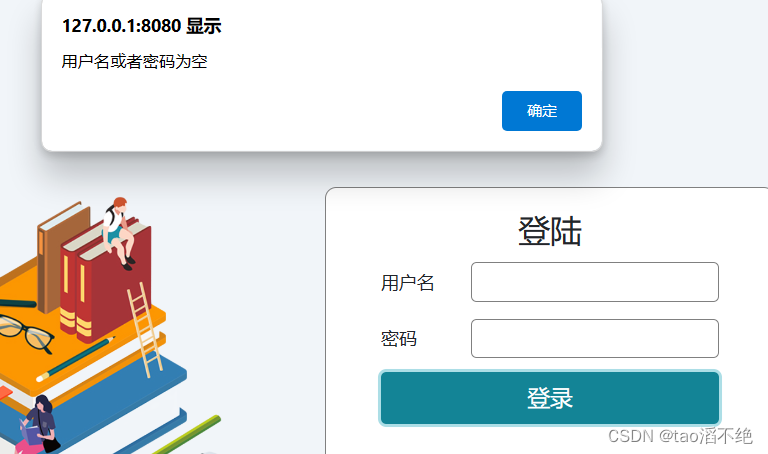
Task: Click the wooden ladder illustration
Action: tap(145, 330)
